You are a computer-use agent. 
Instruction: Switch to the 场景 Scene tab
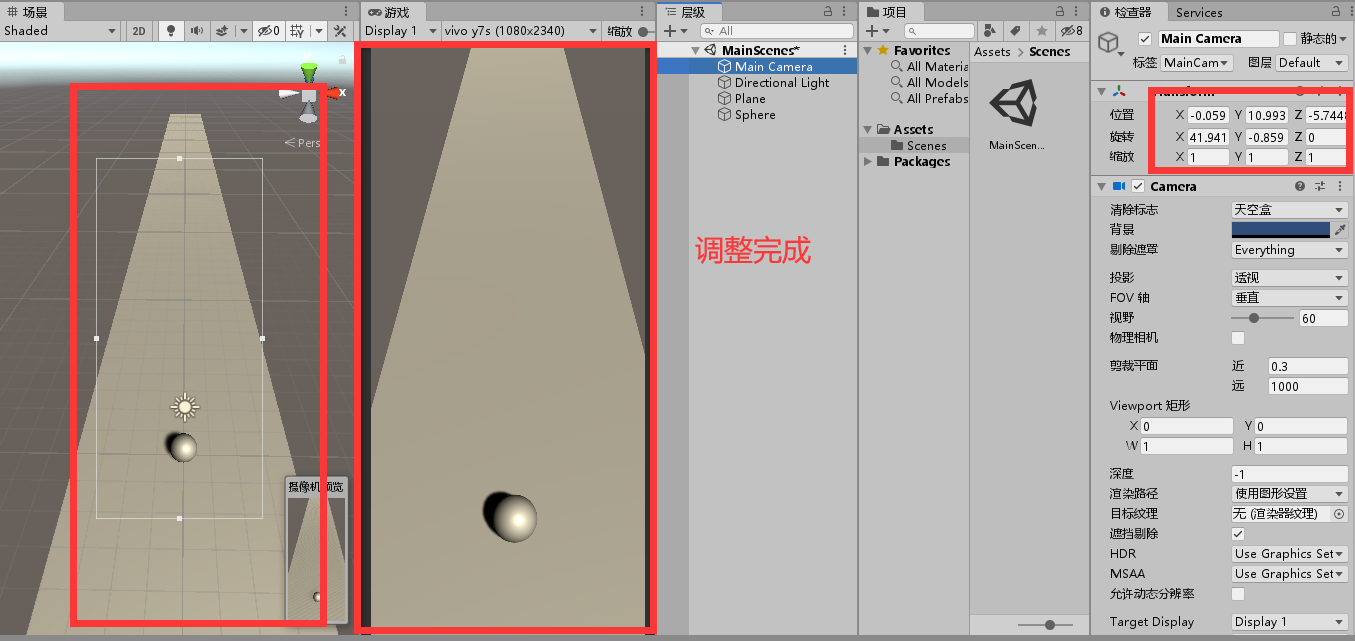coord(30,12)
